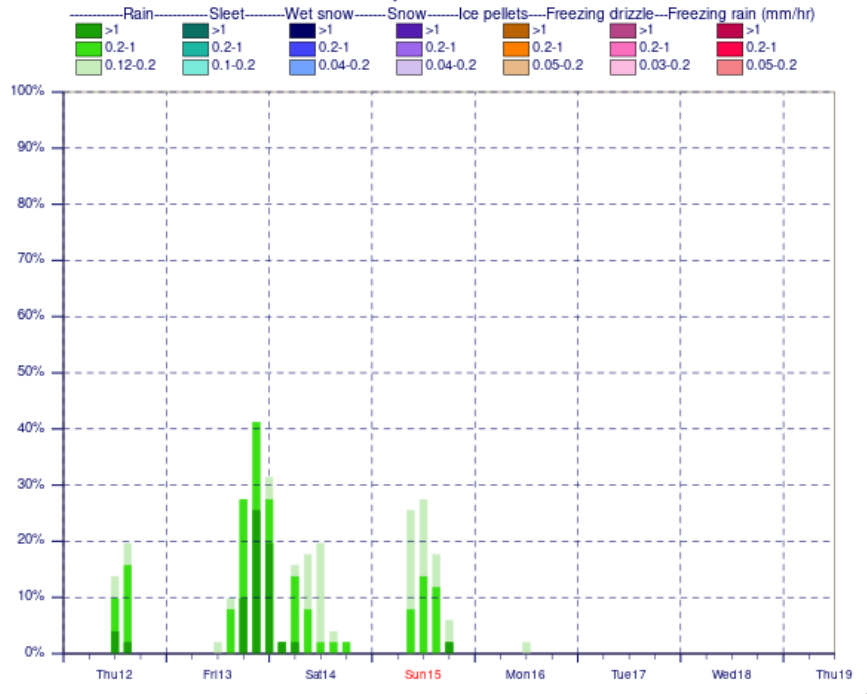The image size is (867, 694).
Task: Click the Sleet >1 dark teal swatch
Action: tap(195, 31)
